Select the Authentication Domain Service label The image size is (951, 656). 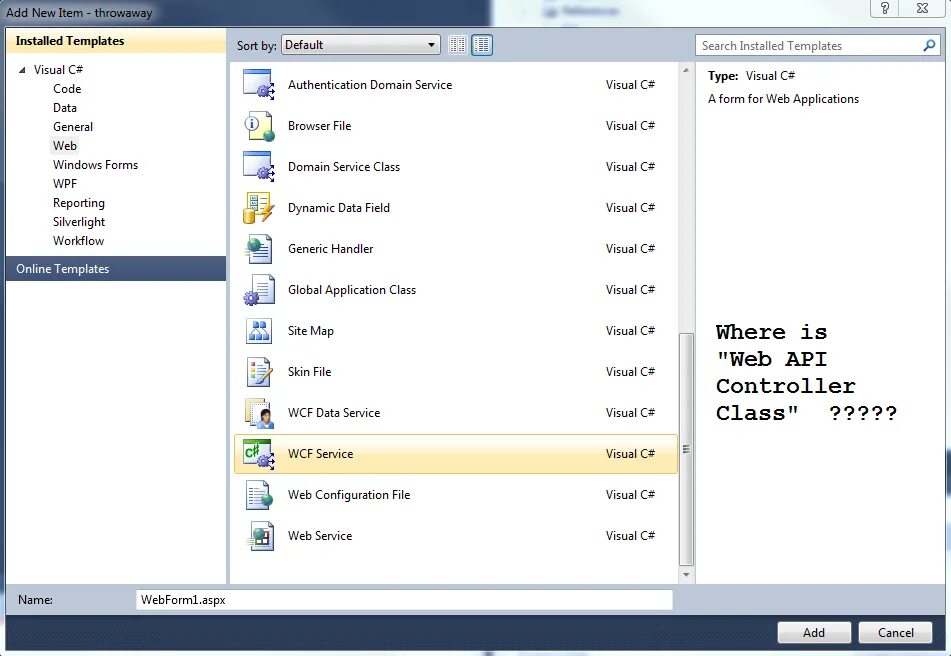[x=370, y=85]
